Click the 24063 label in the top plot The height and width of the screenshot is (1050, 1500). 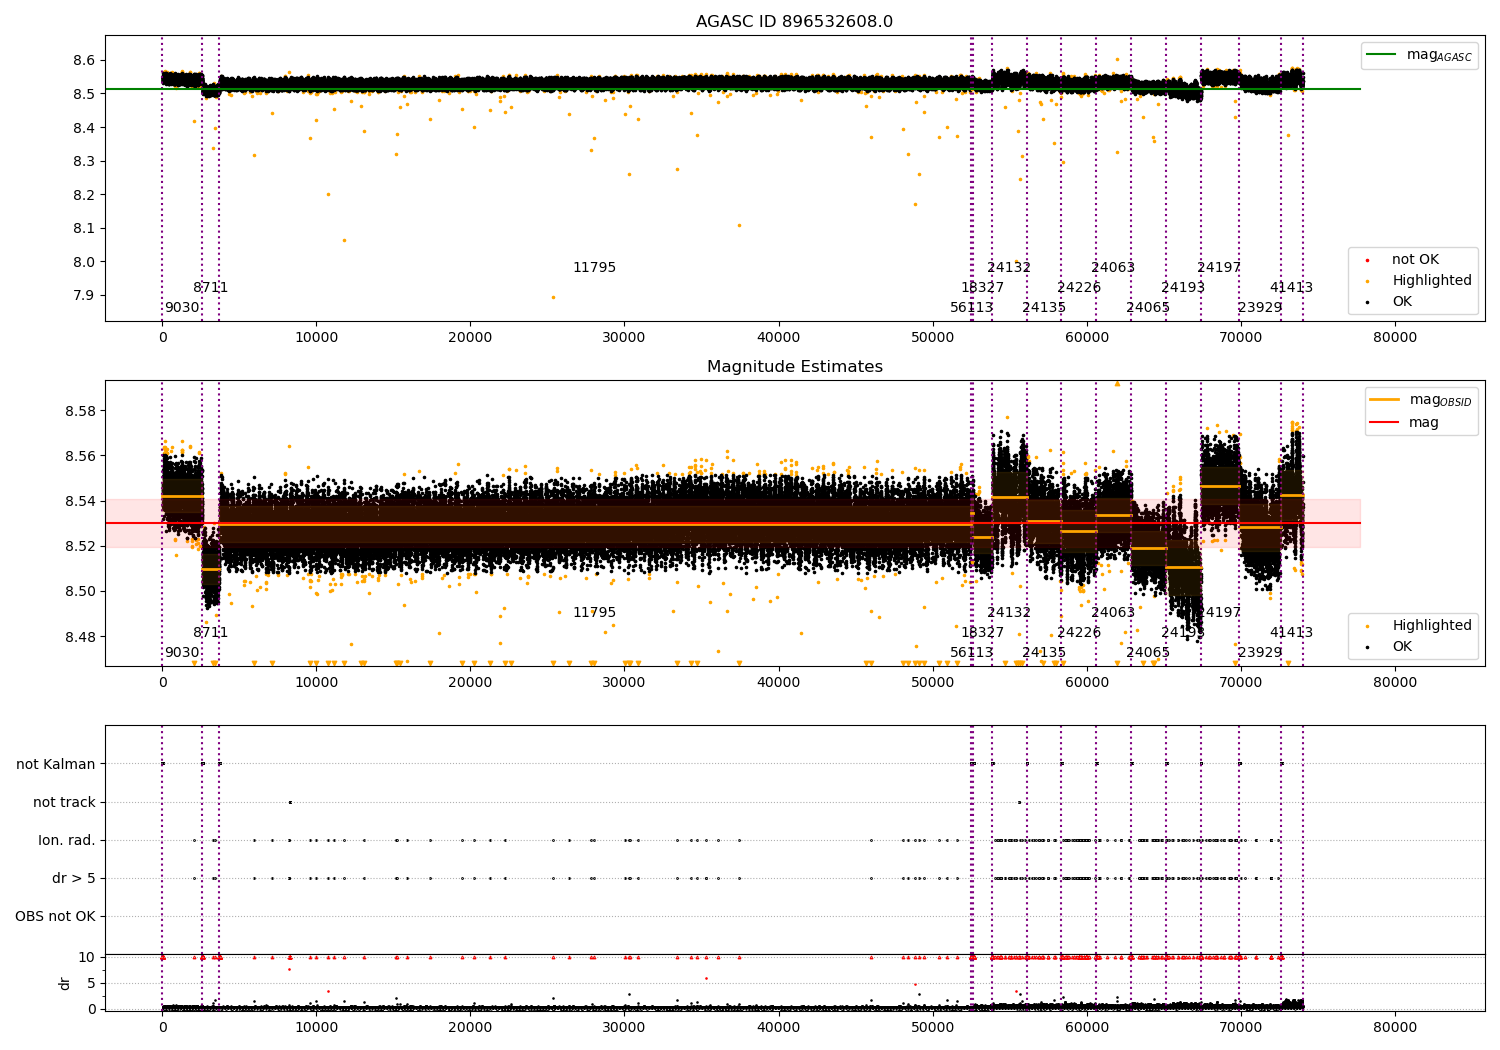pos(1113,268)
